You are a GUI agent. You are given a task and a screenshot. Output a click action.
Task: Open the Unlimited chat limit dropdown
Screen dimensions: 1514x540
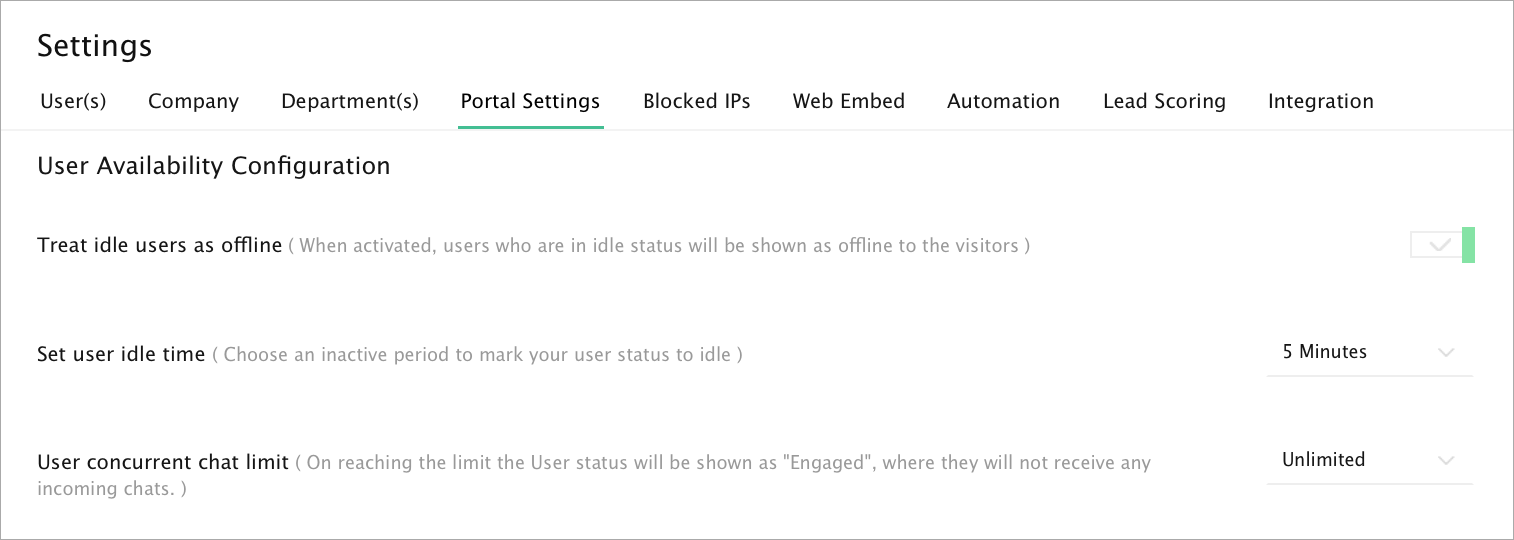pos(1369,461)
